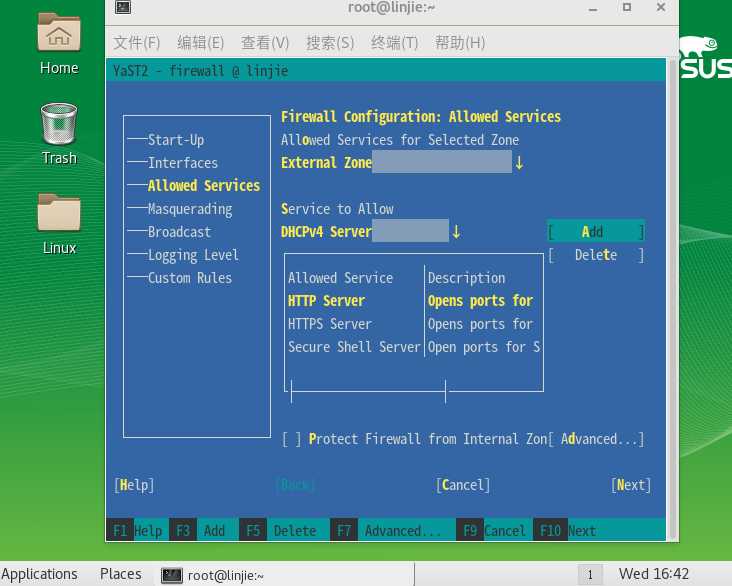Click the terminal icon in the taskbar
Viewport: 732px width, 586px height.
point(171,575)
